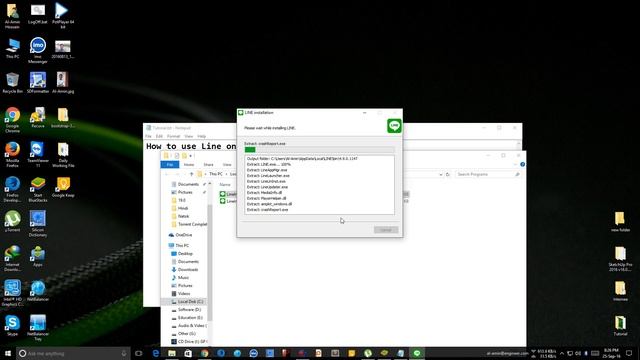Select Videos in navigation pane
640x360 pixels.
point(180,293)
